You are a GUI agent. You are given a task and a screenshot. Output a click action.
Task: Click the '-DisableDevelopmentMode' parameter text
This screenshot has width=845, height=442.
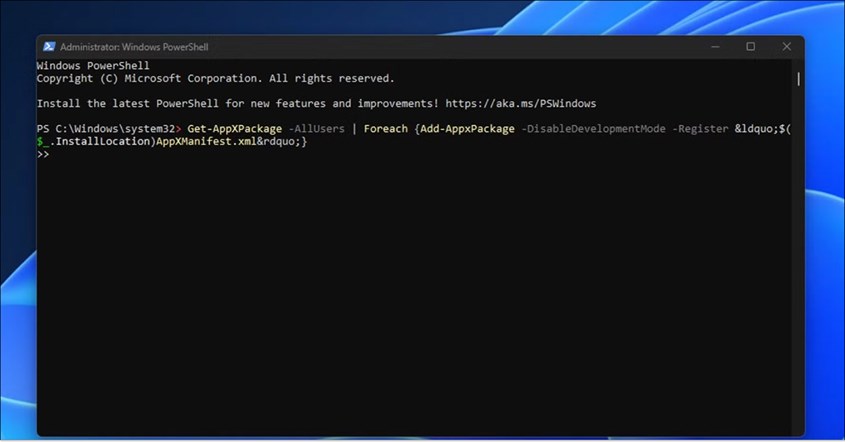[593, 128]
